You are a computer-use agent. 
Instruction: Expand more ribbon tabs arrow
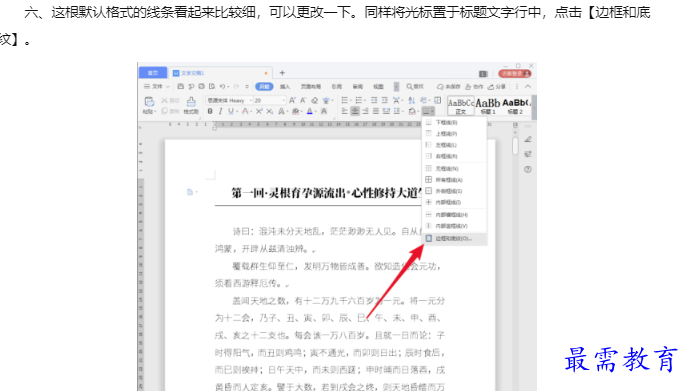coord(396,87)
